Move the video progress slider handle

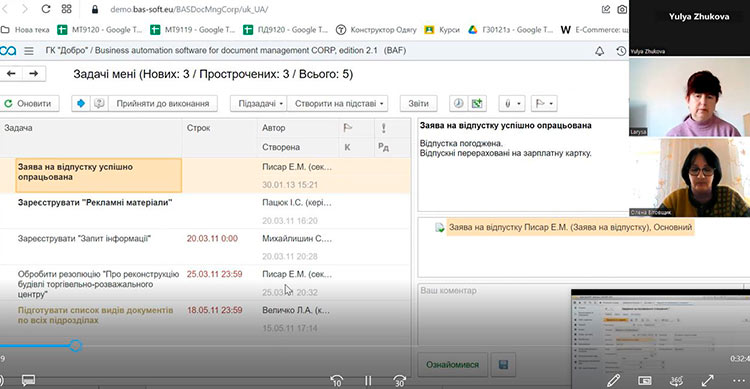coord(76,345)
